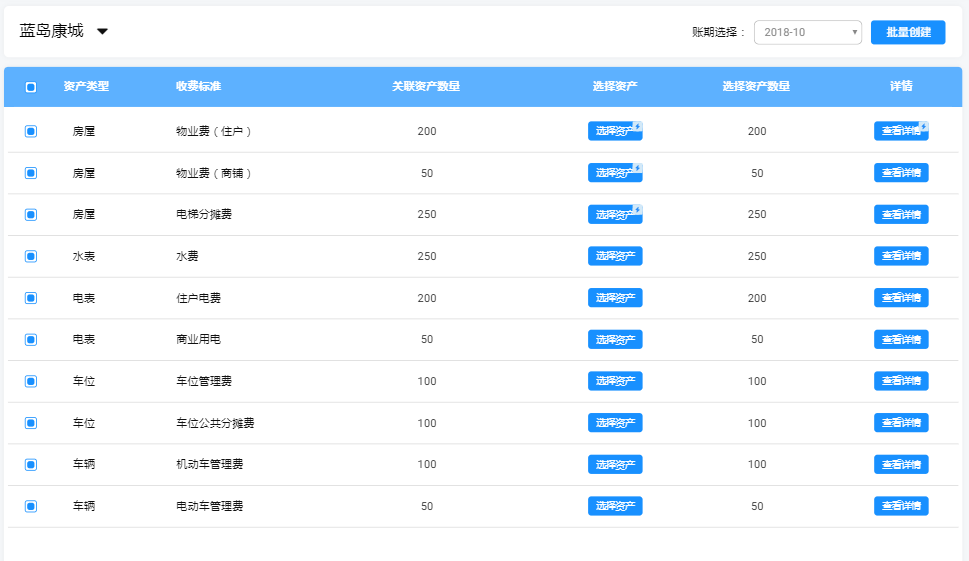The height and width of the screenshot is (561, 969).
Task: Uncheck the 水费 row checkbox
Action: [x=31, y=256]
